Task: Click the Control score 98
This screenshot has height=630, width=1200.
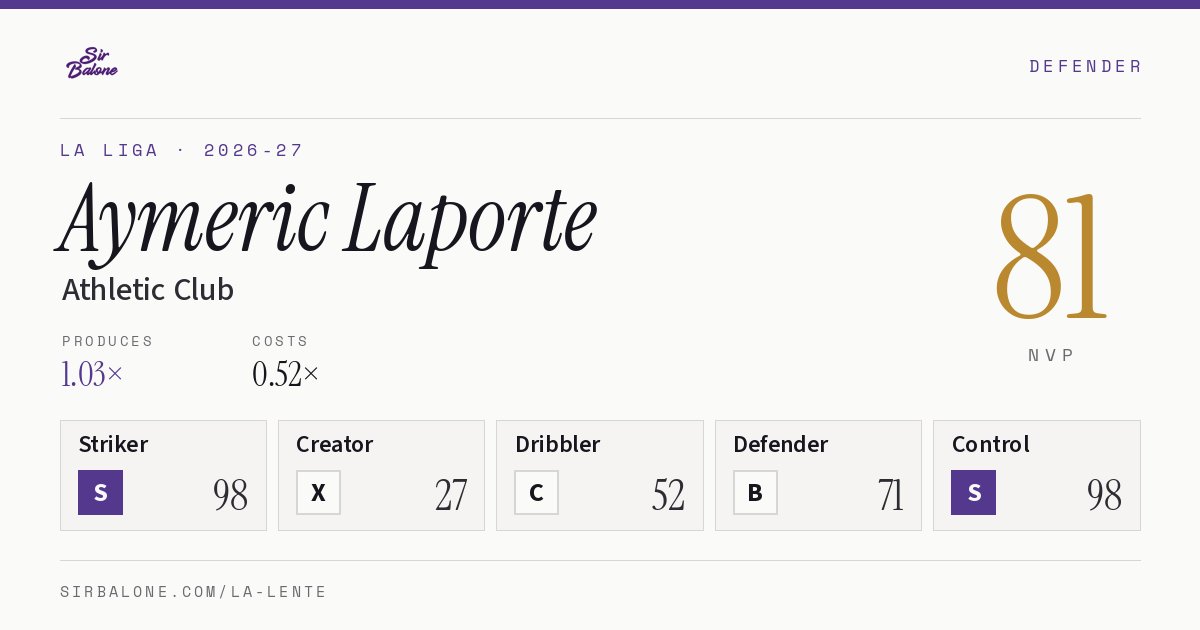Action: click(1104, 495)
